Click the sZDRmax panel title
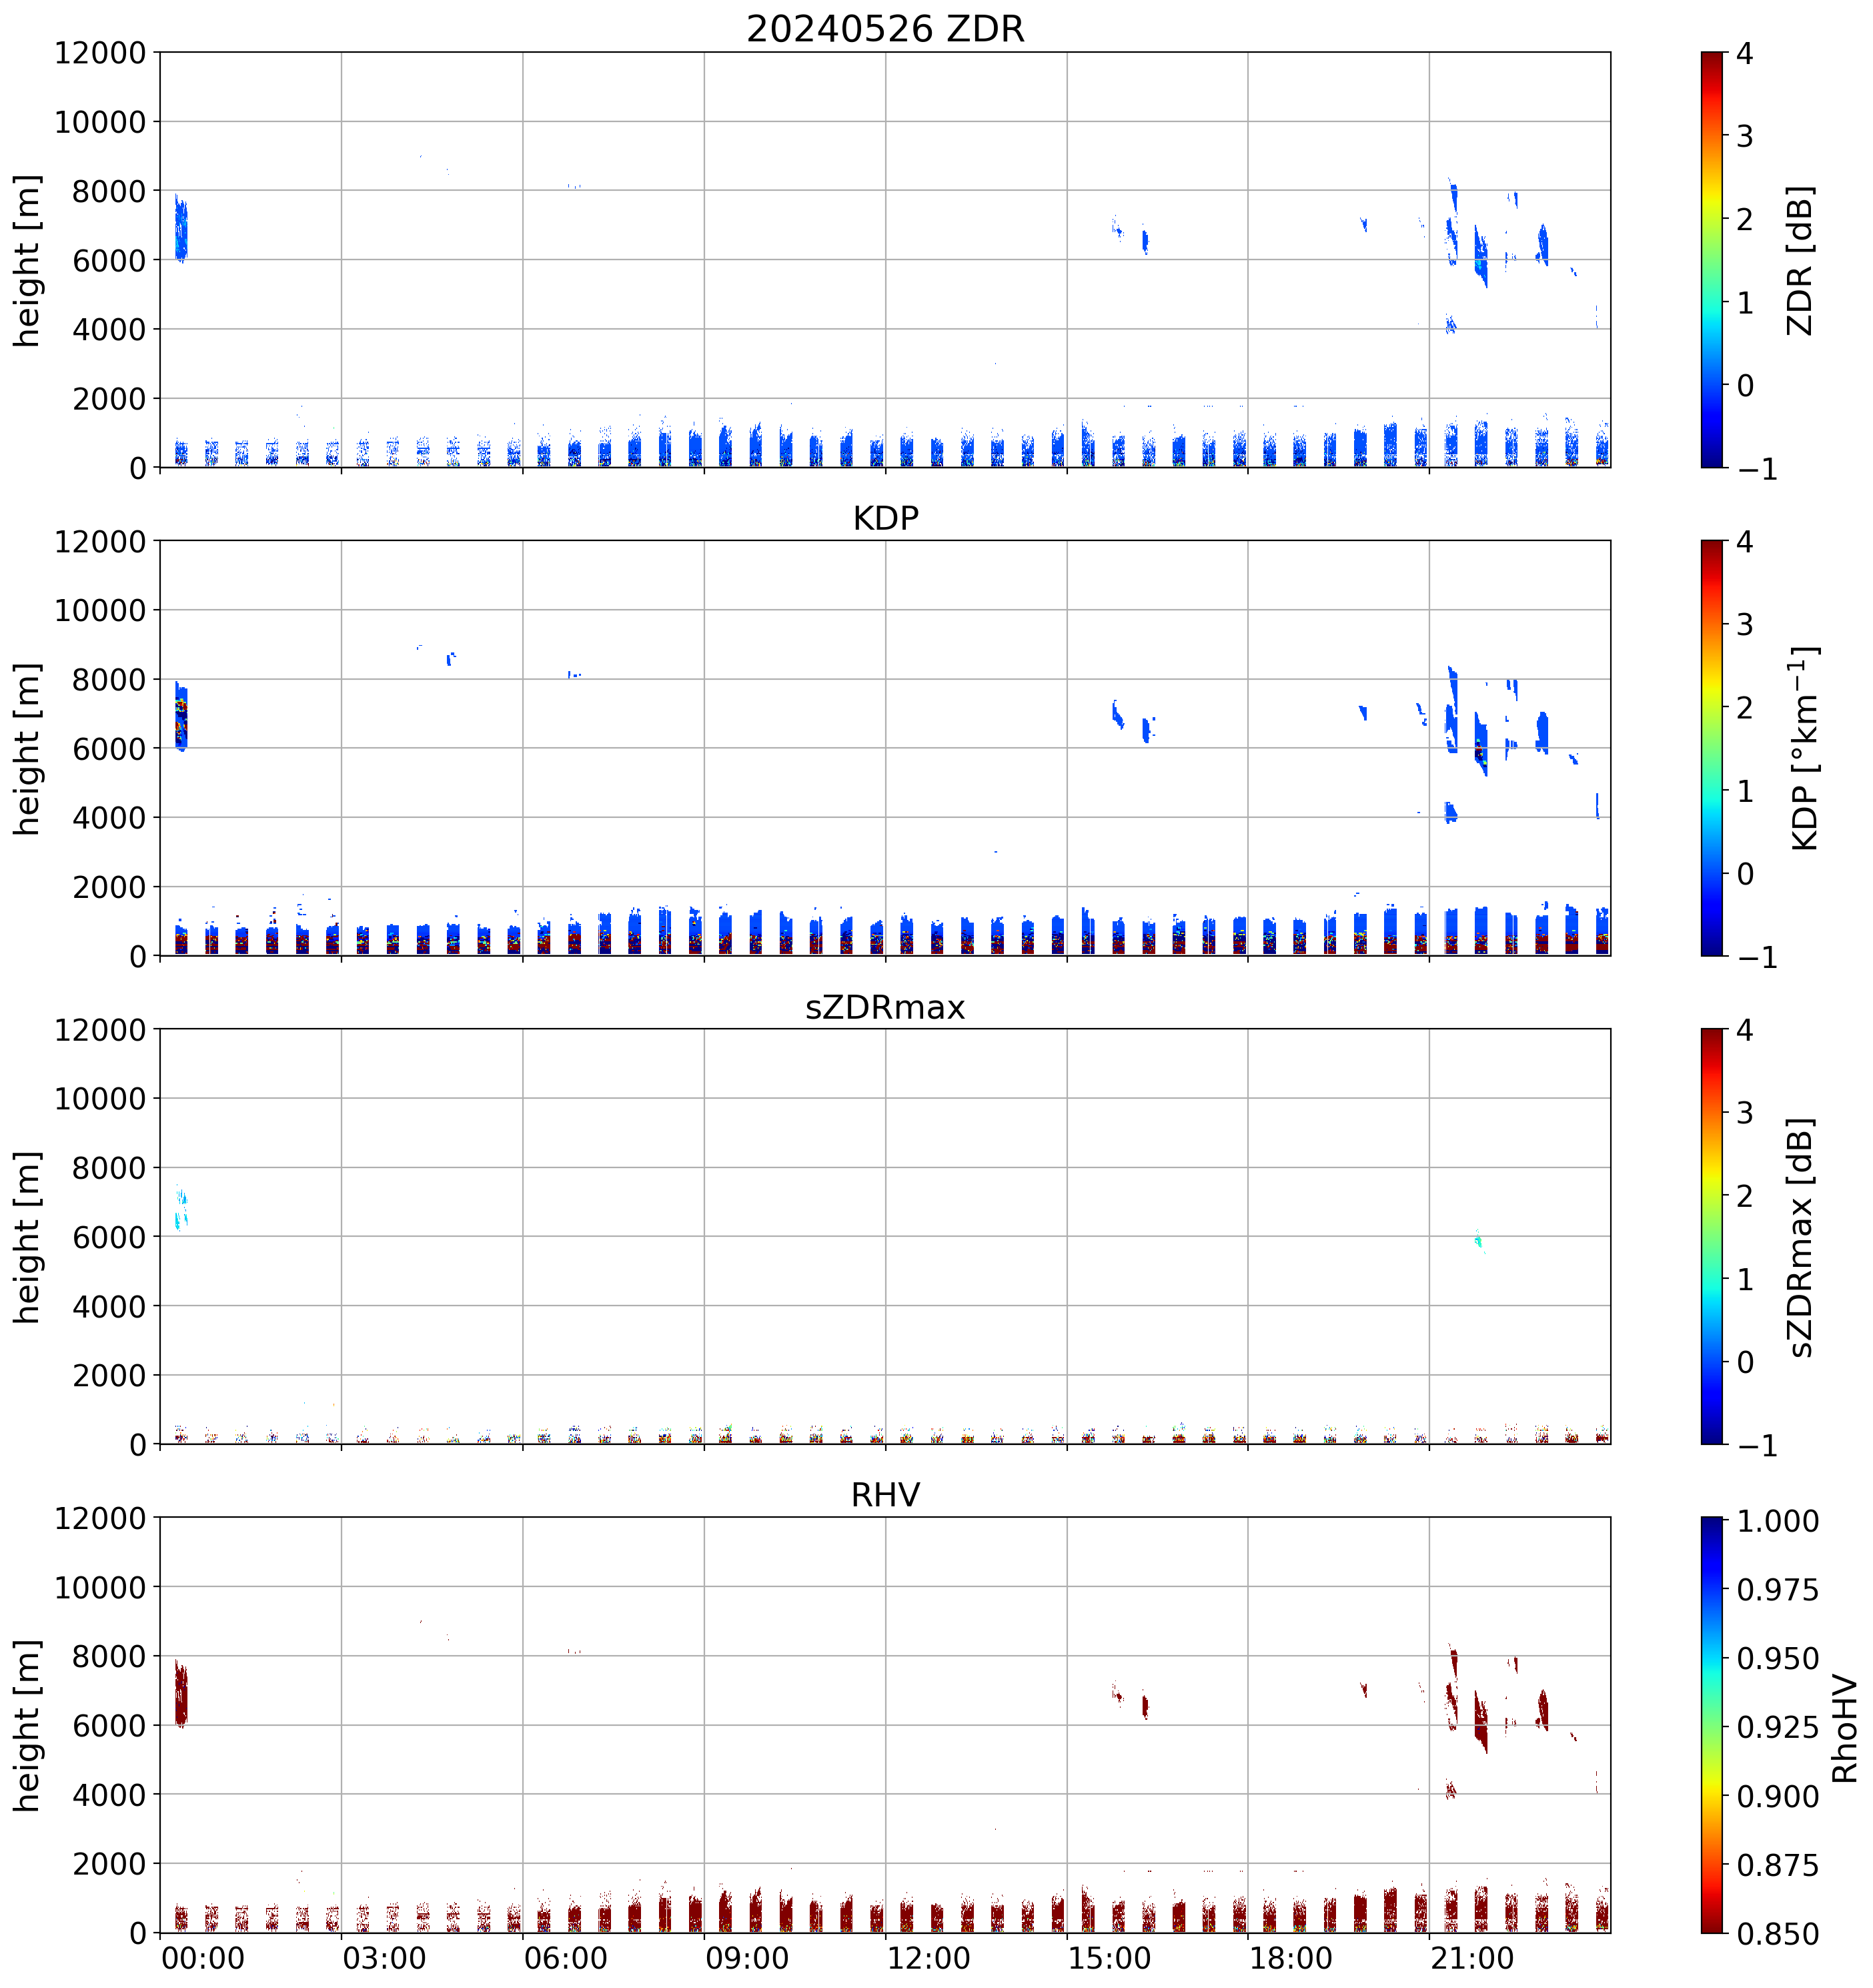 885,1006
